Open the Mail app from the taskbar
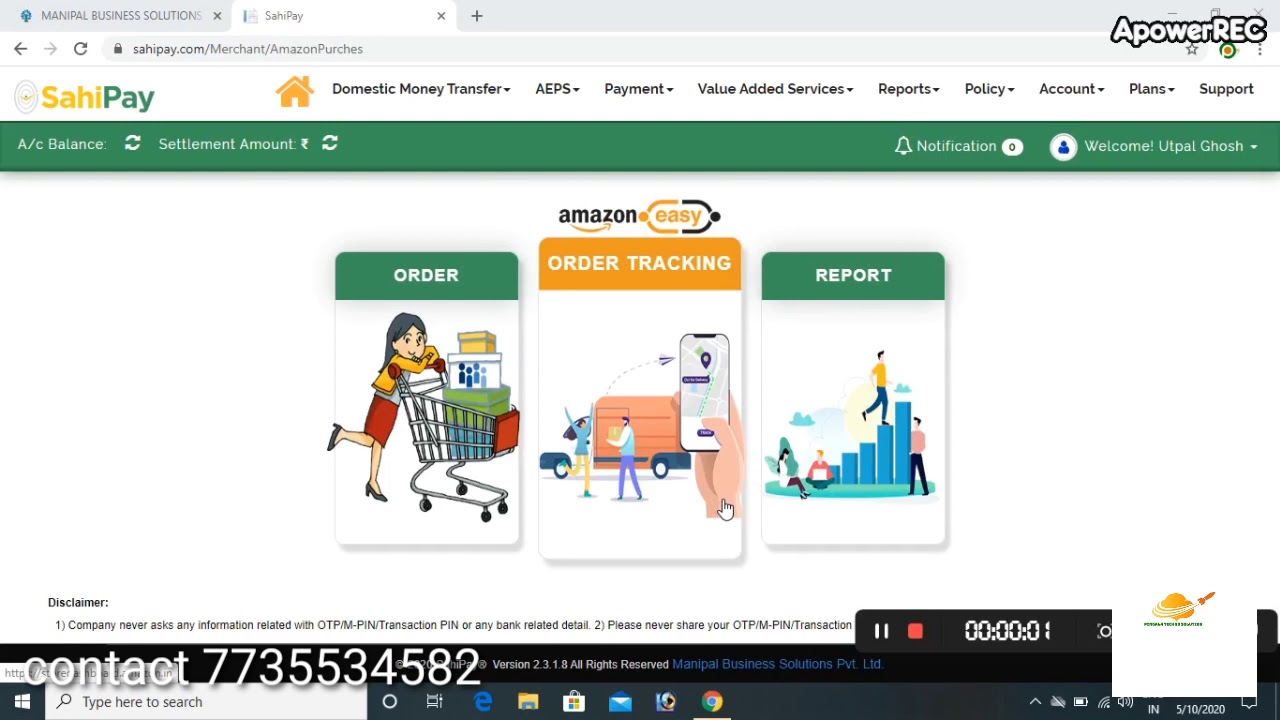1280x720 pixels. click(620, 702)
